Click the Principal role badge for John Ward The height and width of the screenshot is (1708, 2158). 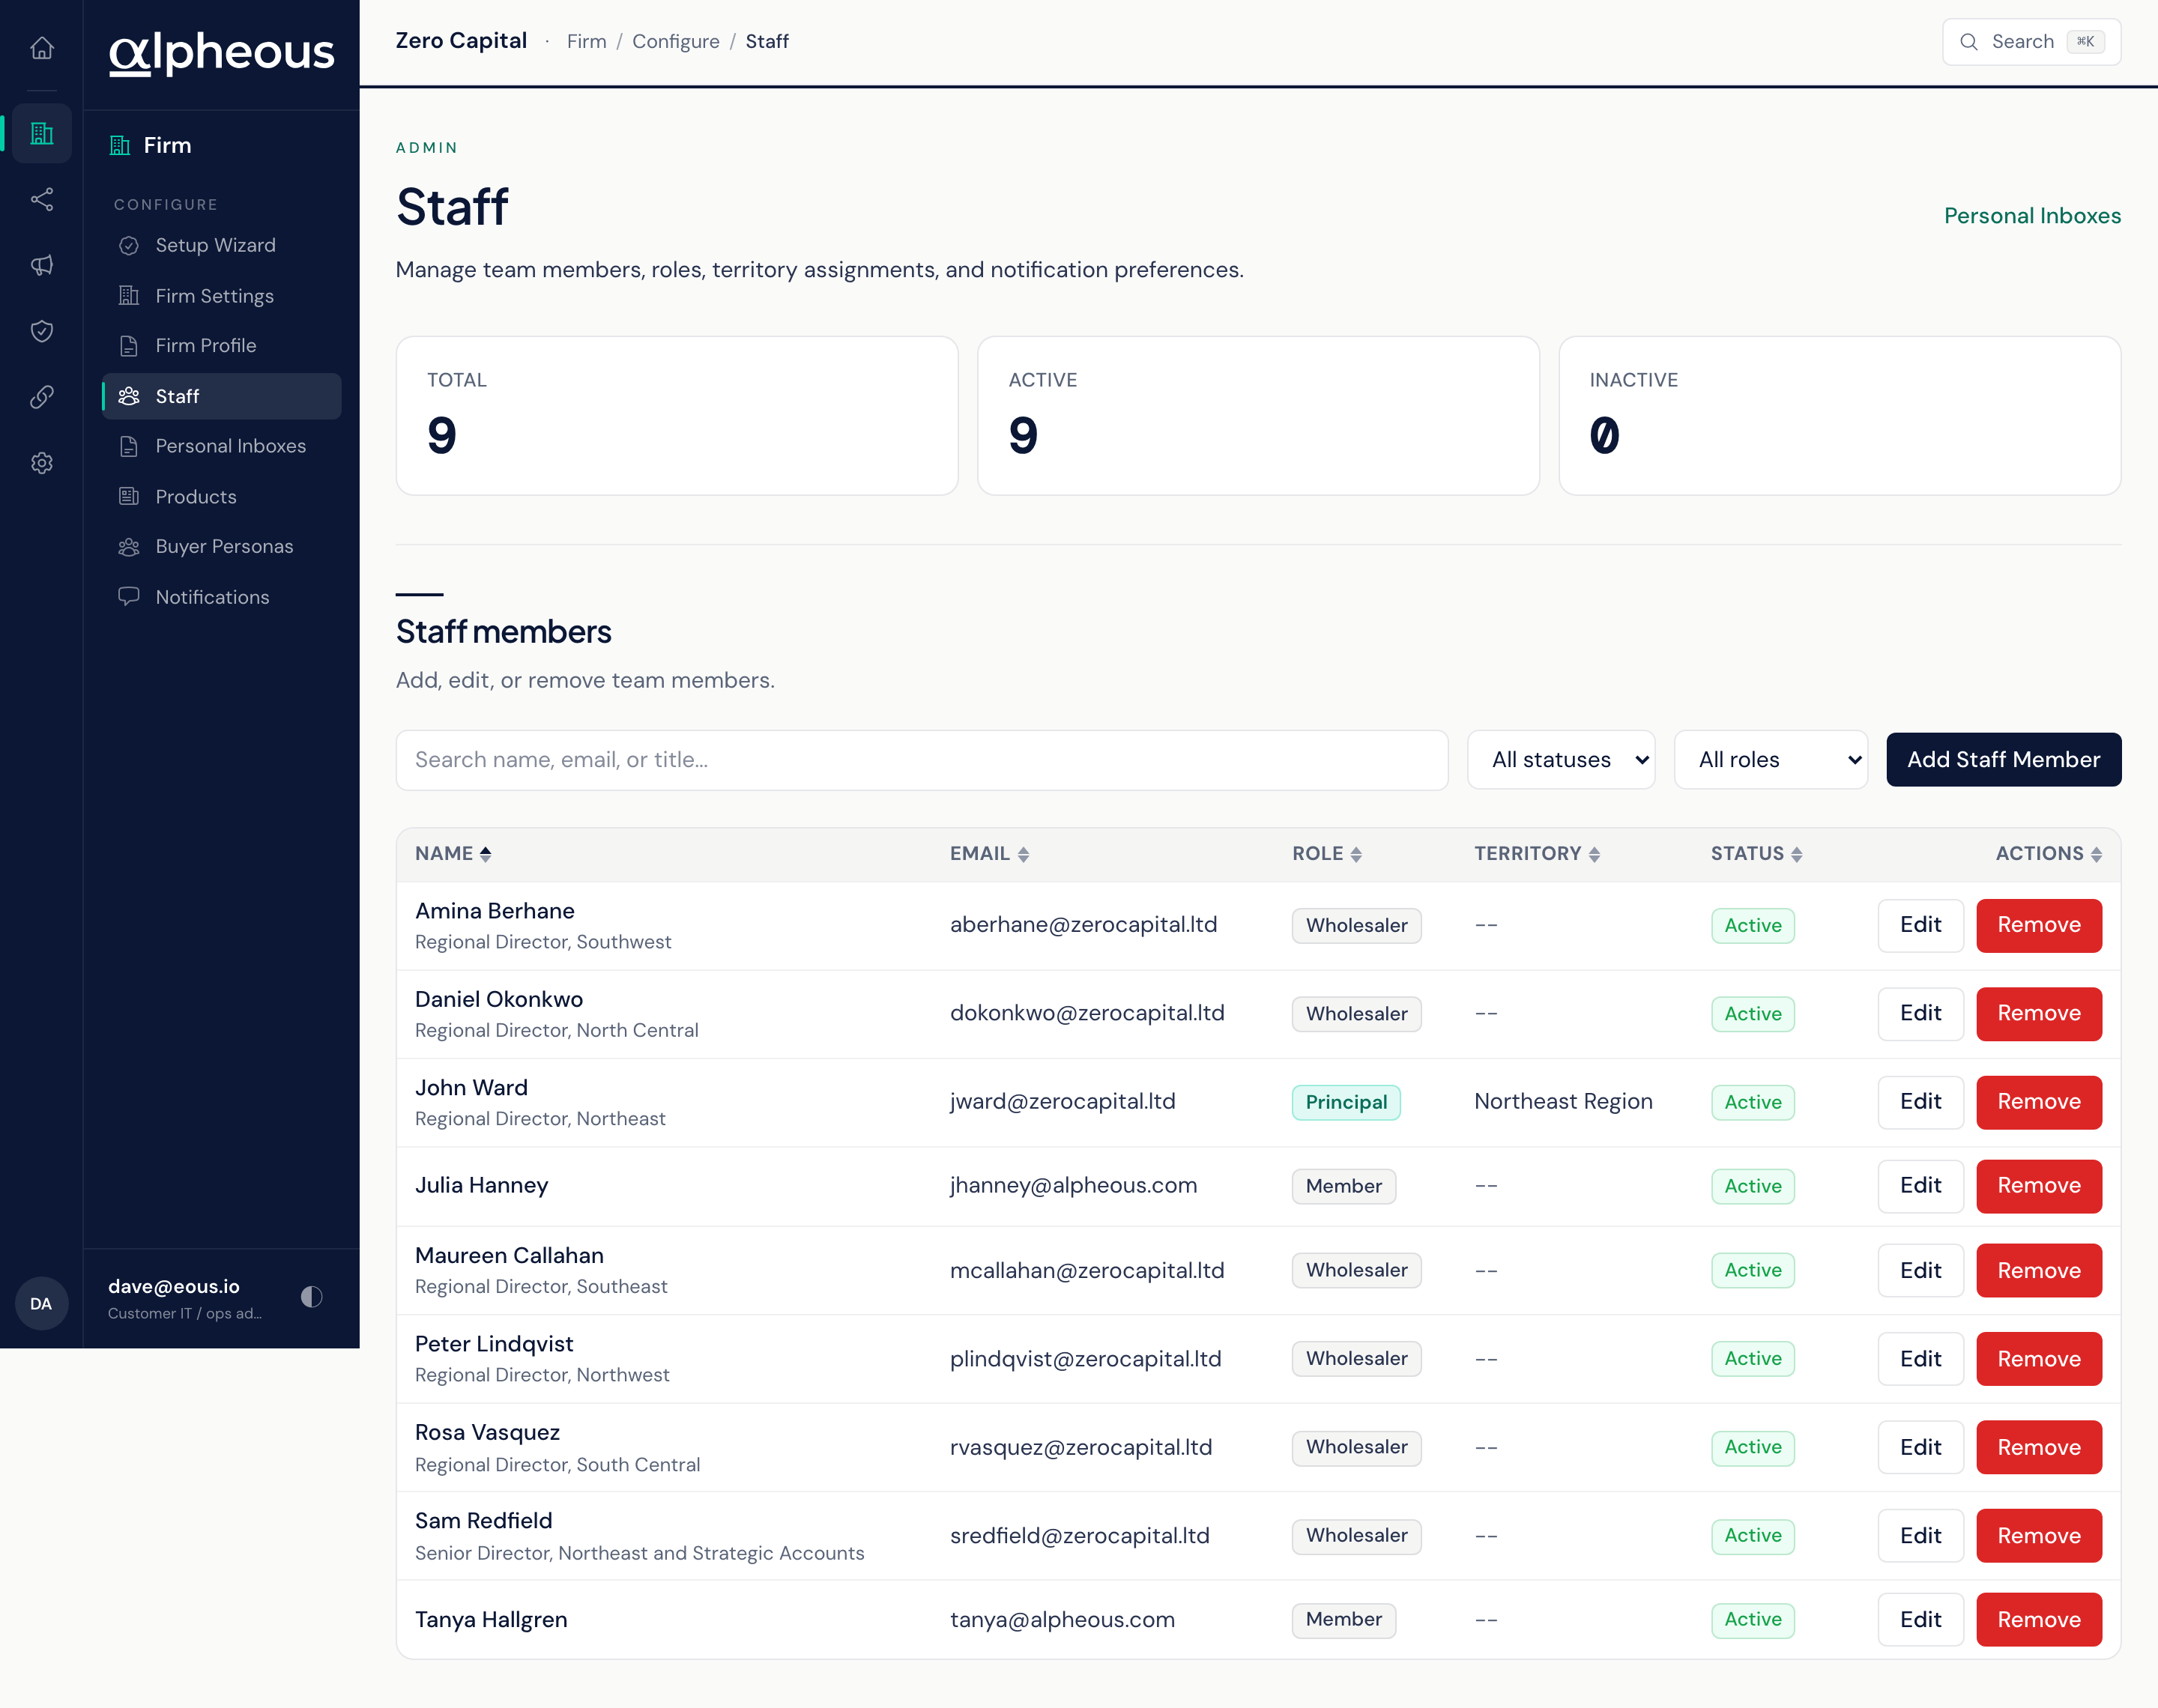[x=1346, y=1102]
